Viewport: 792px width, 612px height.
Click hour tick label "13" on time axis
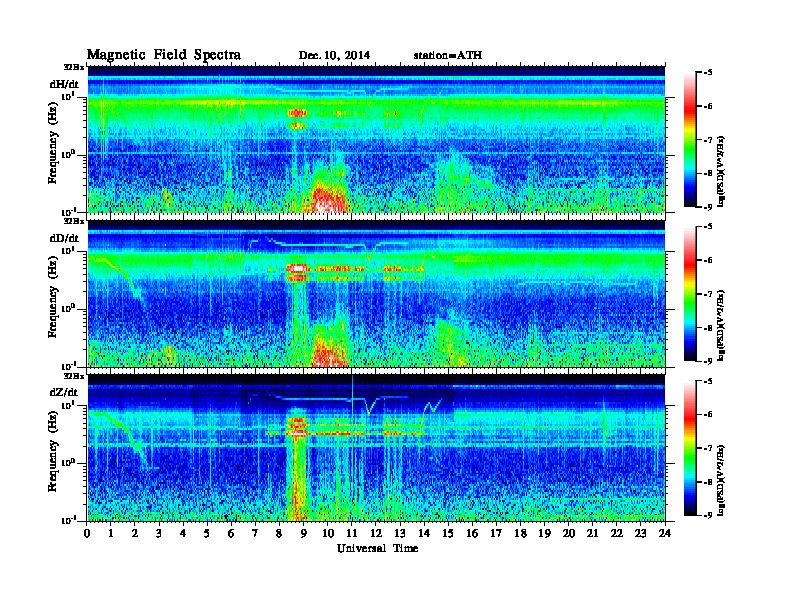pyautogui.click(x=400, y=533)
